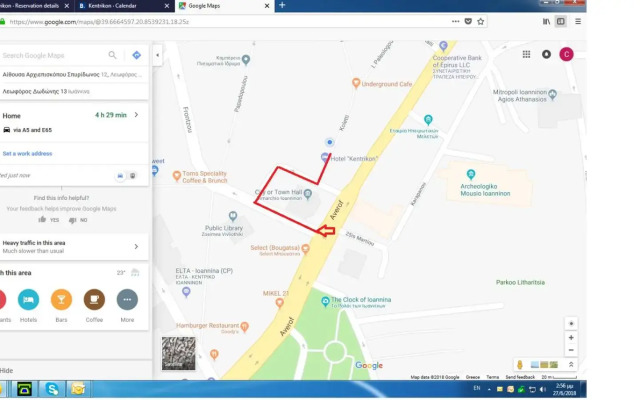
Task: Open the Google apps grid icon
Action: 527,54
